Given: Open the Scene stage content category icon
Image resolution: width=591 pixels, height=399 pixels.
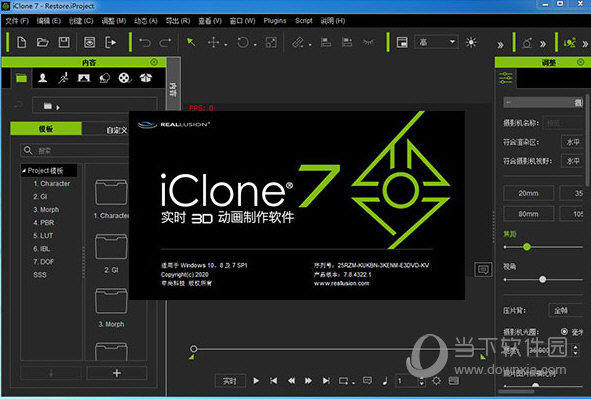Looking at the screenshot, I should tap(84, 78).
